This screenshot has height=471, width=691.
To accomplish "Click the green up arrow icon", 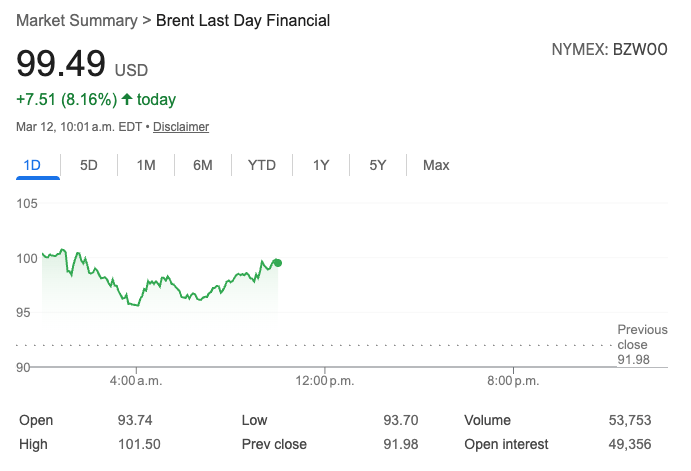I will (x=126, y=99).
